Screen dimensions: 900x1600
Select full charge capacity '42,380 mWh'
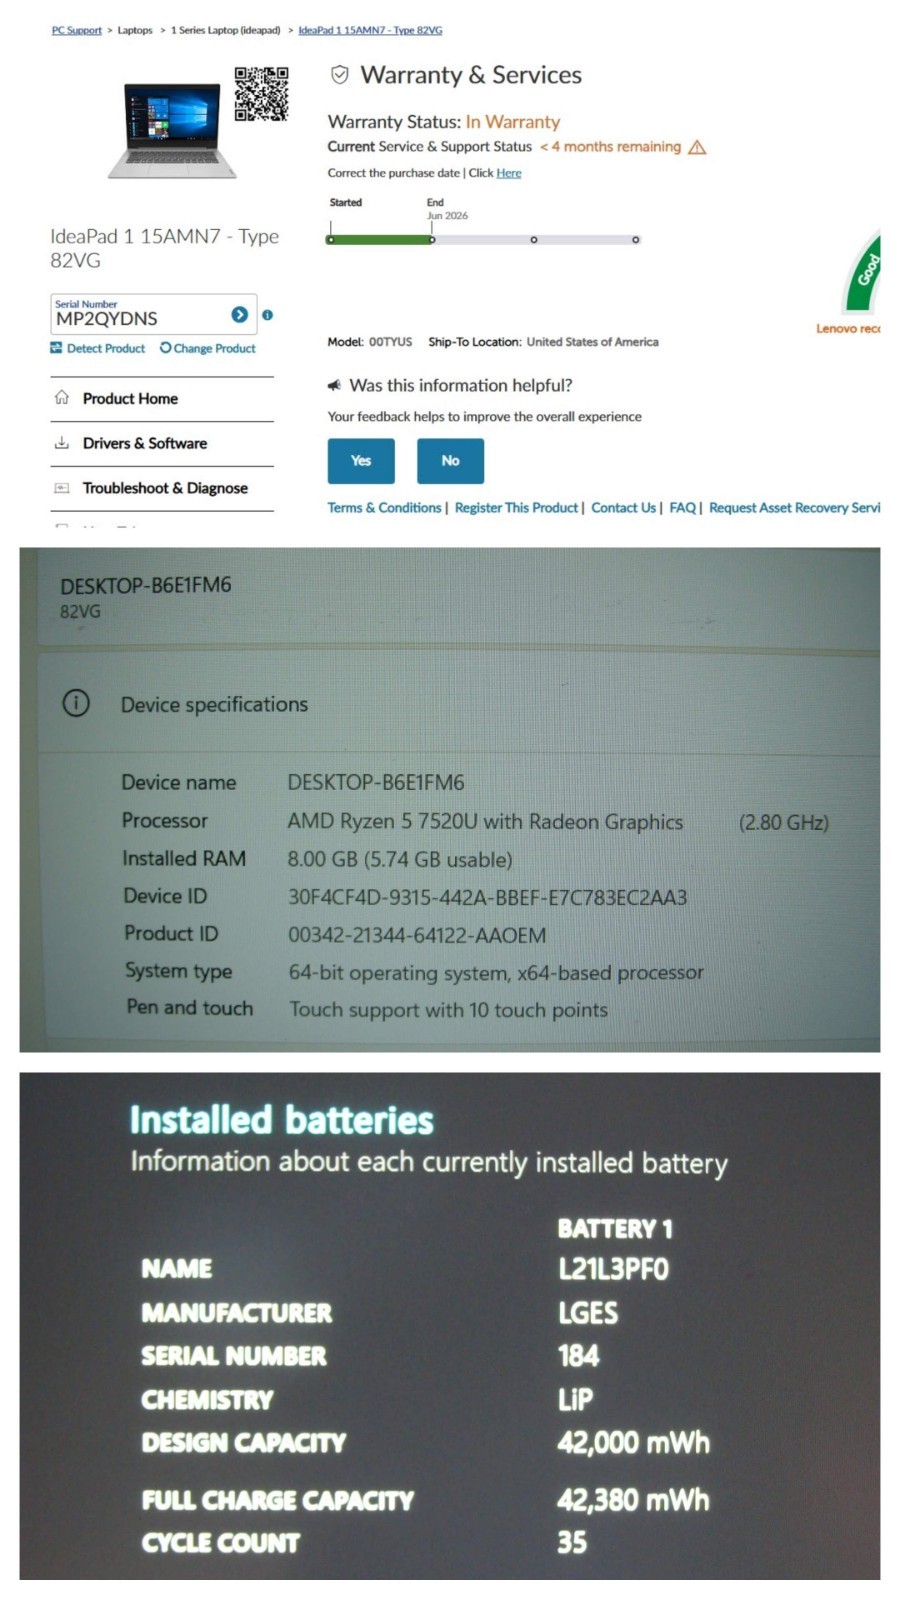point(633,1500)
